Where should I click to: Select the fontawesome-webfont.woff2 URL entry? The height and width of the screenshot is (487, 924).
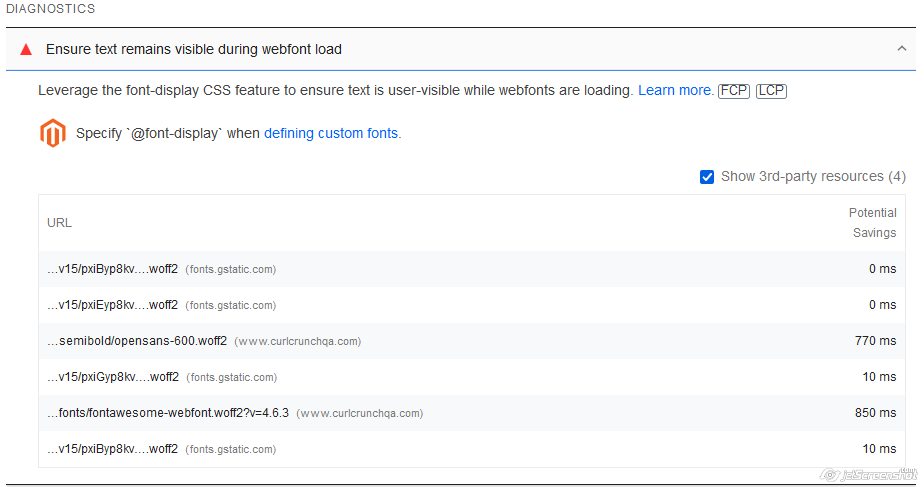point(168,413)
